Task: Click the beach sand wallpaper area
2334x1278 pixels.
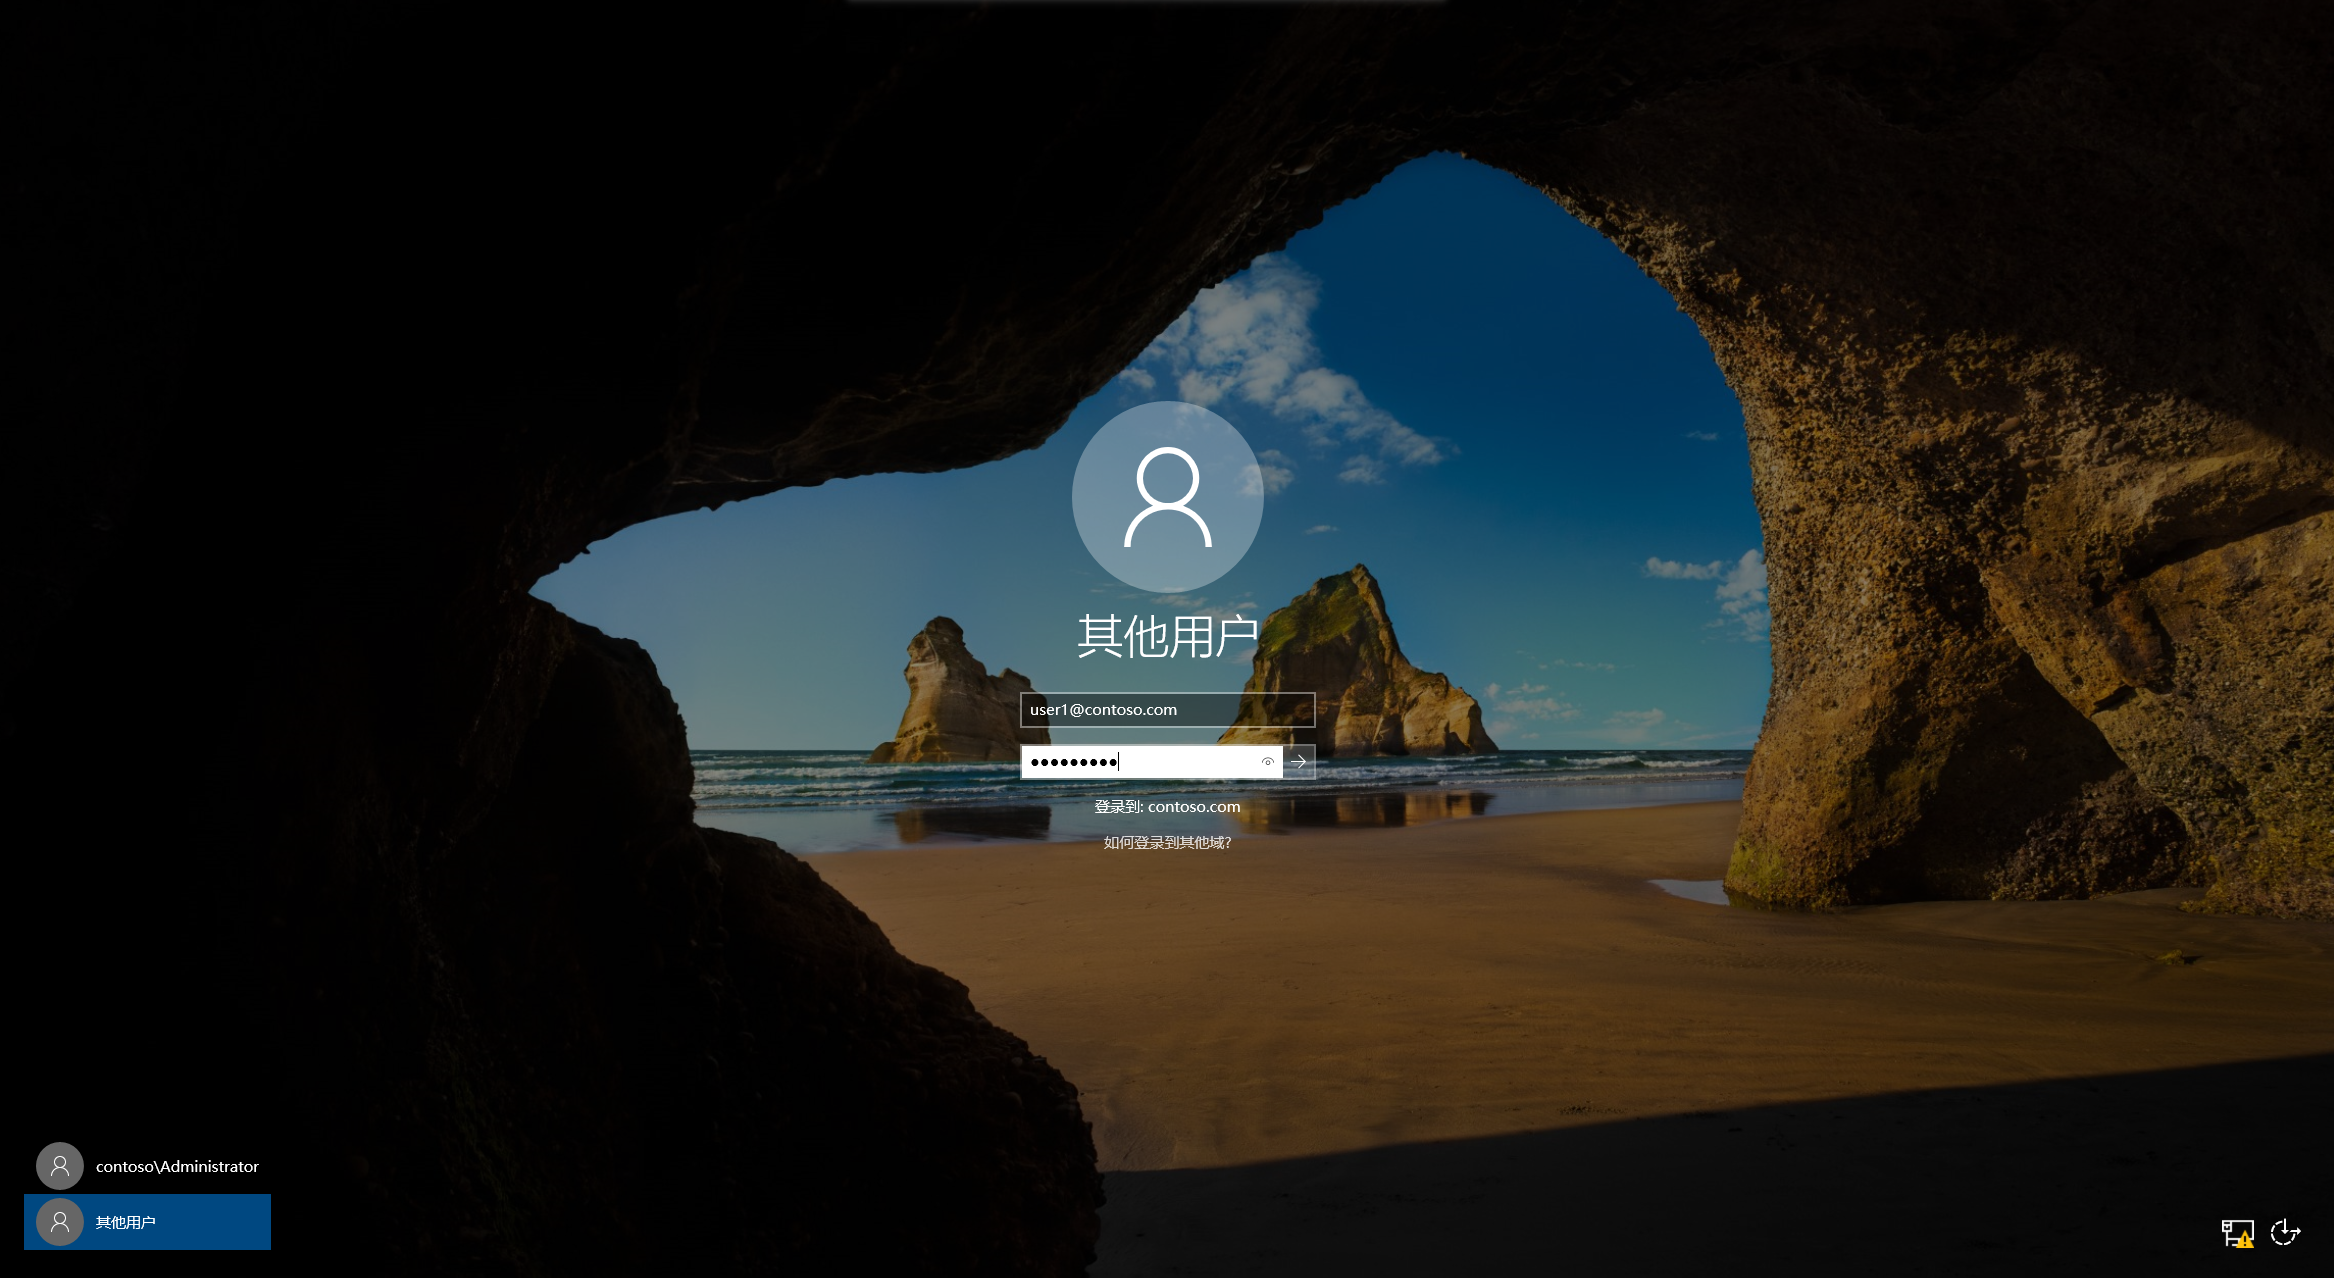Action: click(x=1400, y=980)
